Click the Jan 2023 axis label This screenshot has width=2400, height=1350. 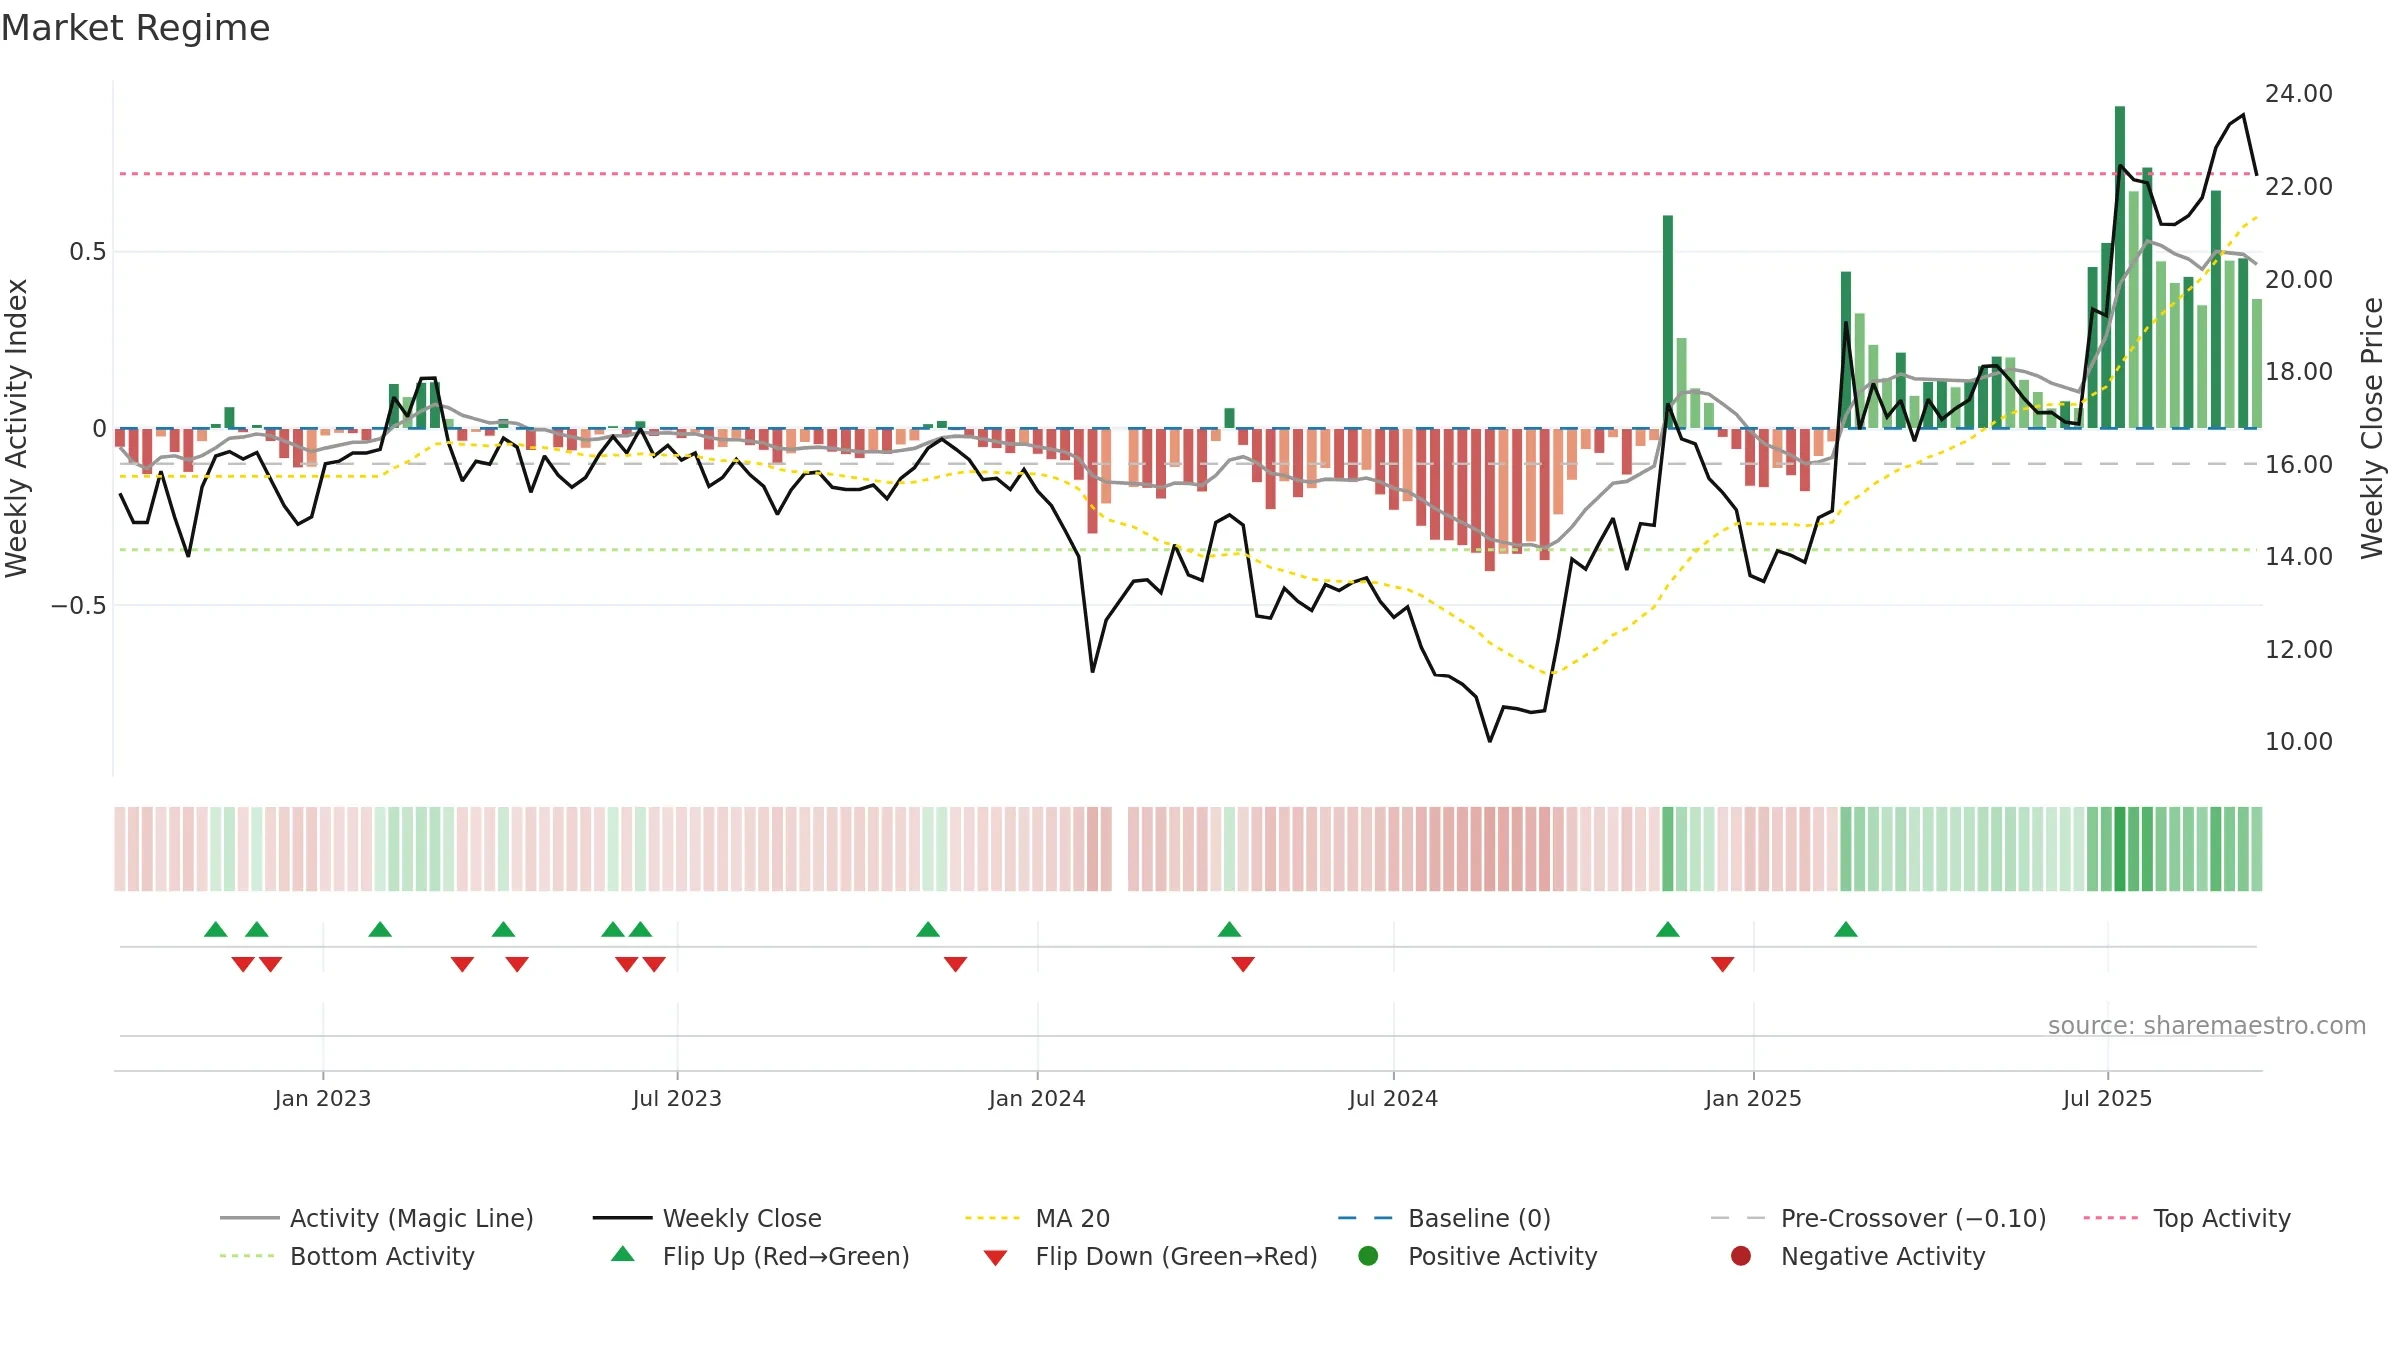coord(323,1099)
